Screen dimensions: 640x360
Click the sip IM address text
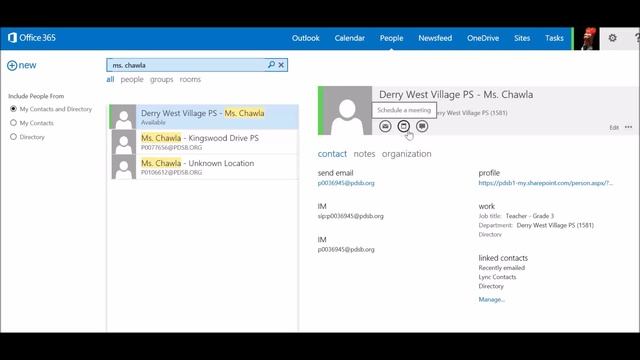pyautogui.click(x=351, y=216)
